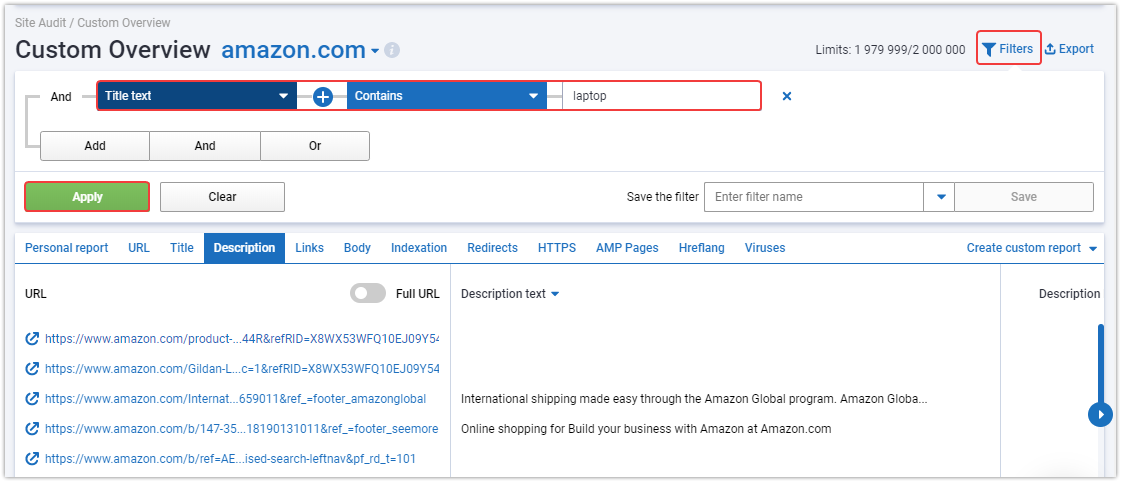Clear the filter settings

(222, 197)
